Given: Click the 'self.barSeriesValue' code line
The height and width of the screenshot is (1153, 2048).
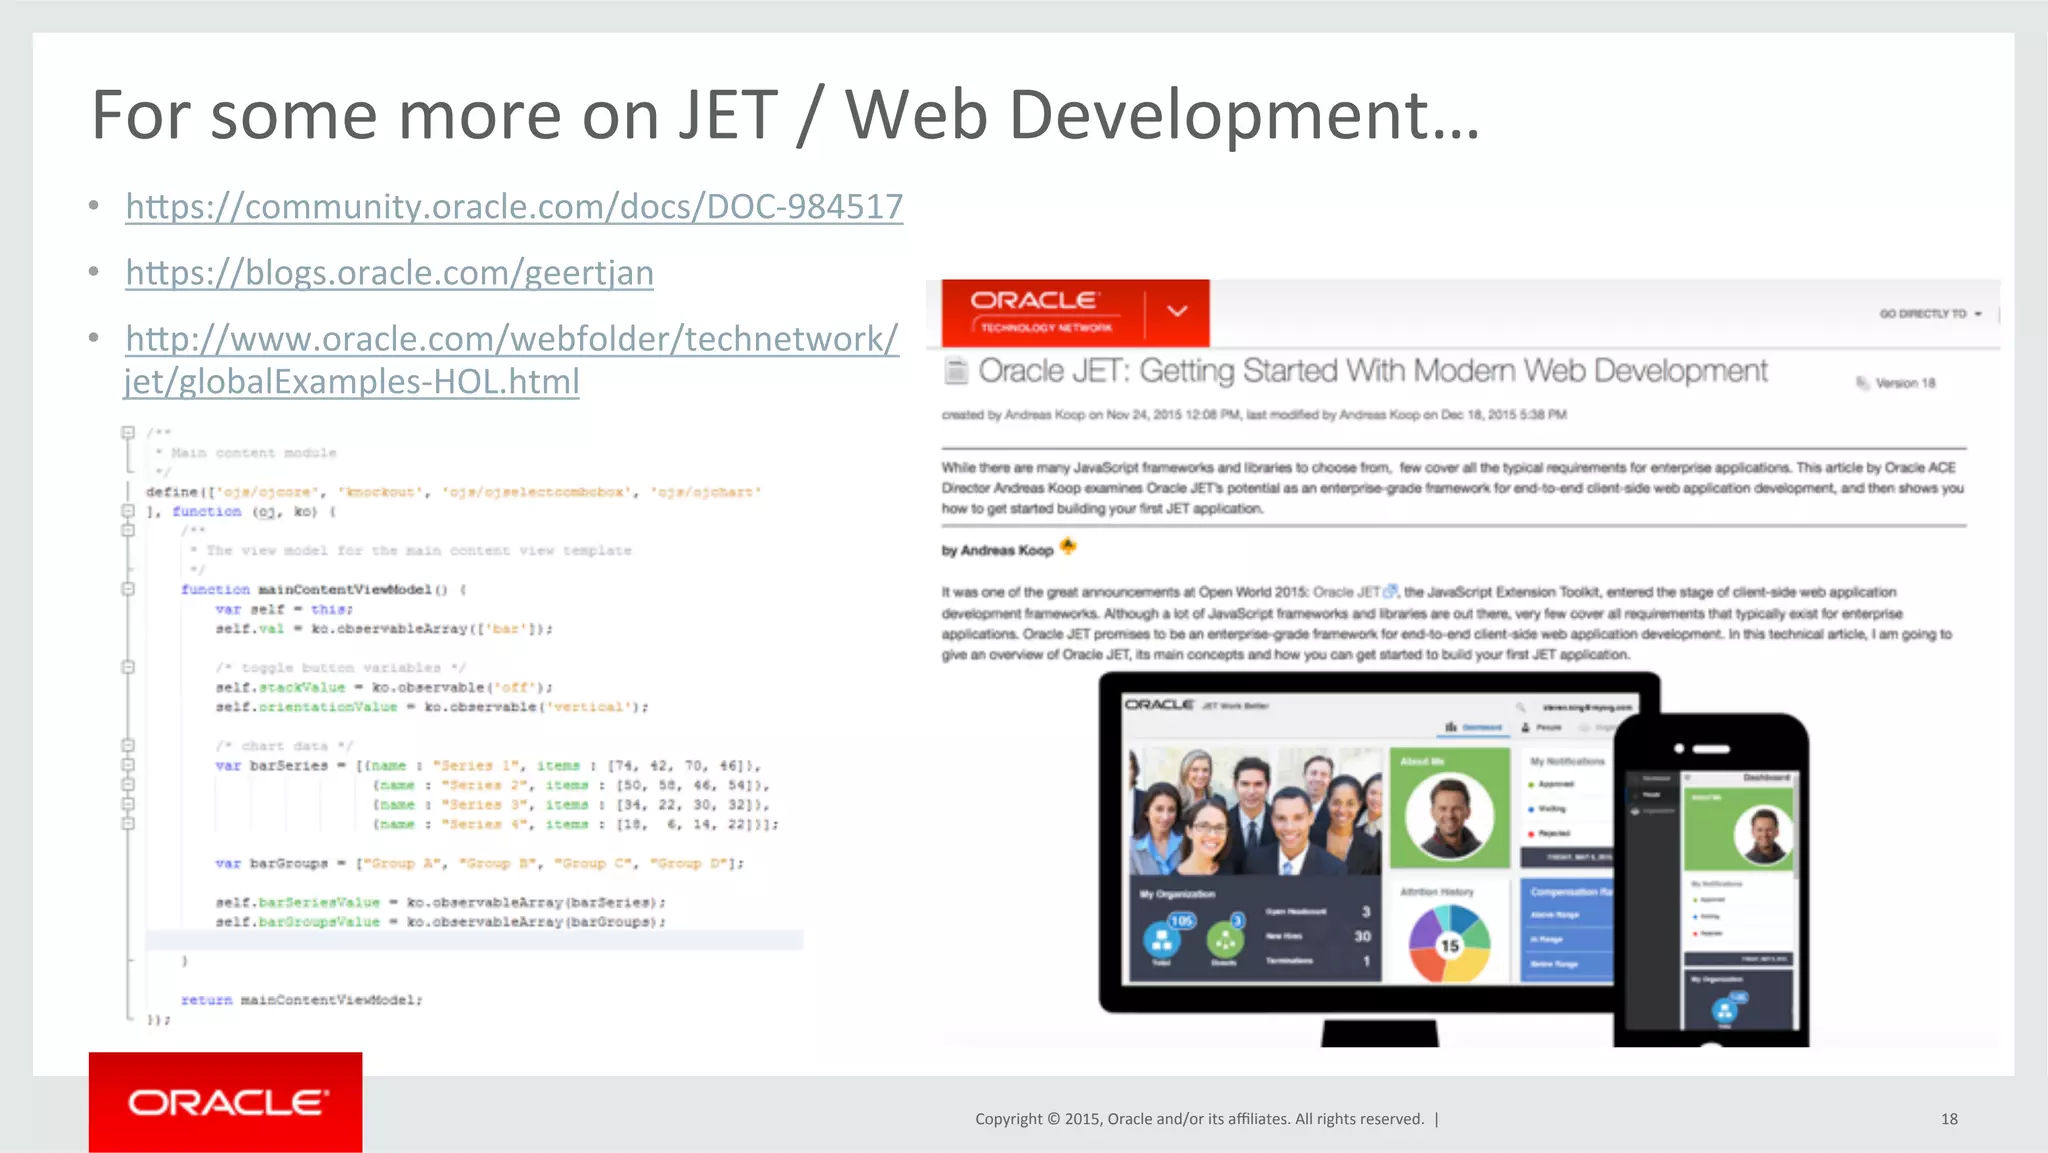Looking at the screenshot, I should (440, 902).
